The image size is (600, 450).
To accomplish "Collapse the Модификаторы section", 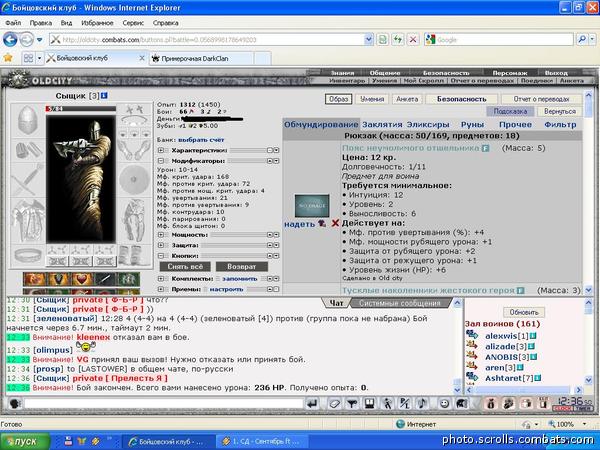I will 161,161.
